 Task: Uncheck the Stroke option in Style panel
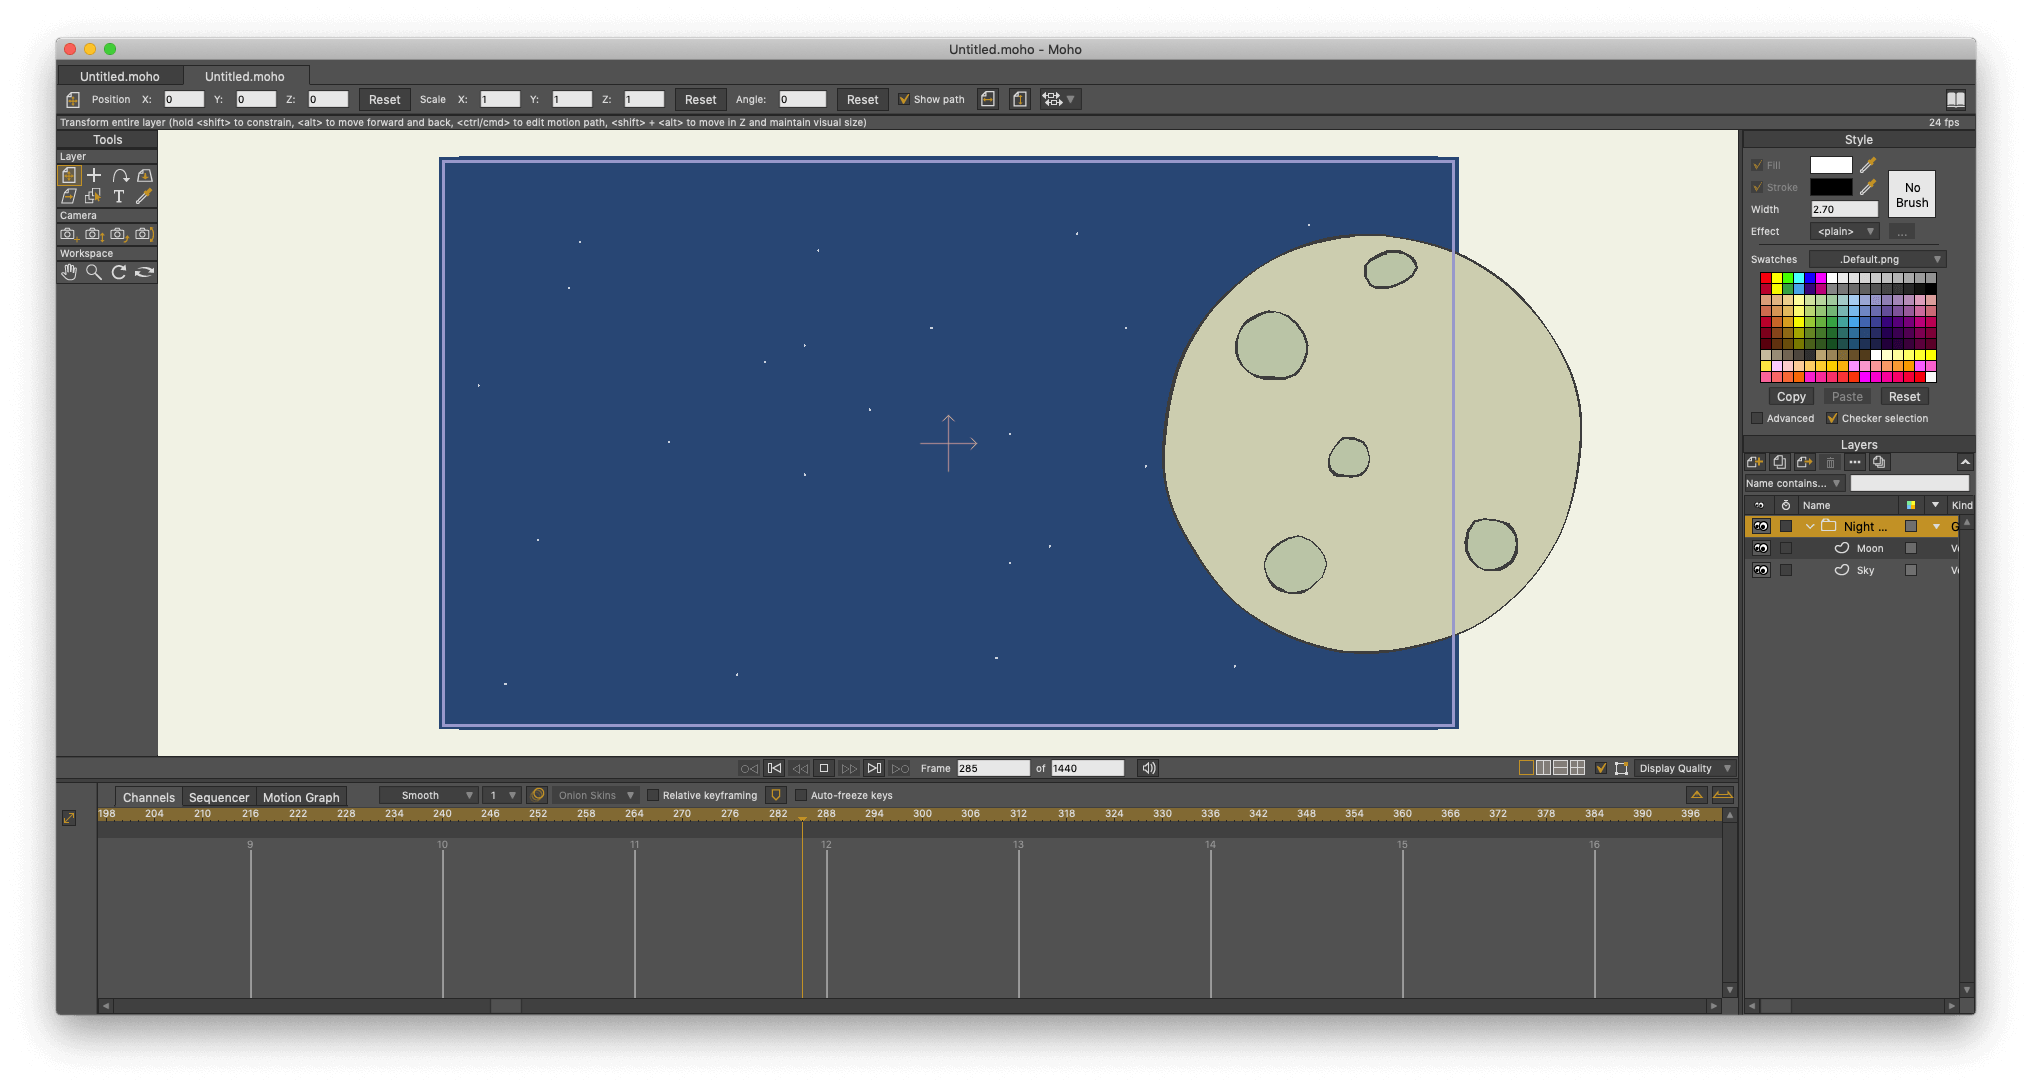tap(1757, 187)
